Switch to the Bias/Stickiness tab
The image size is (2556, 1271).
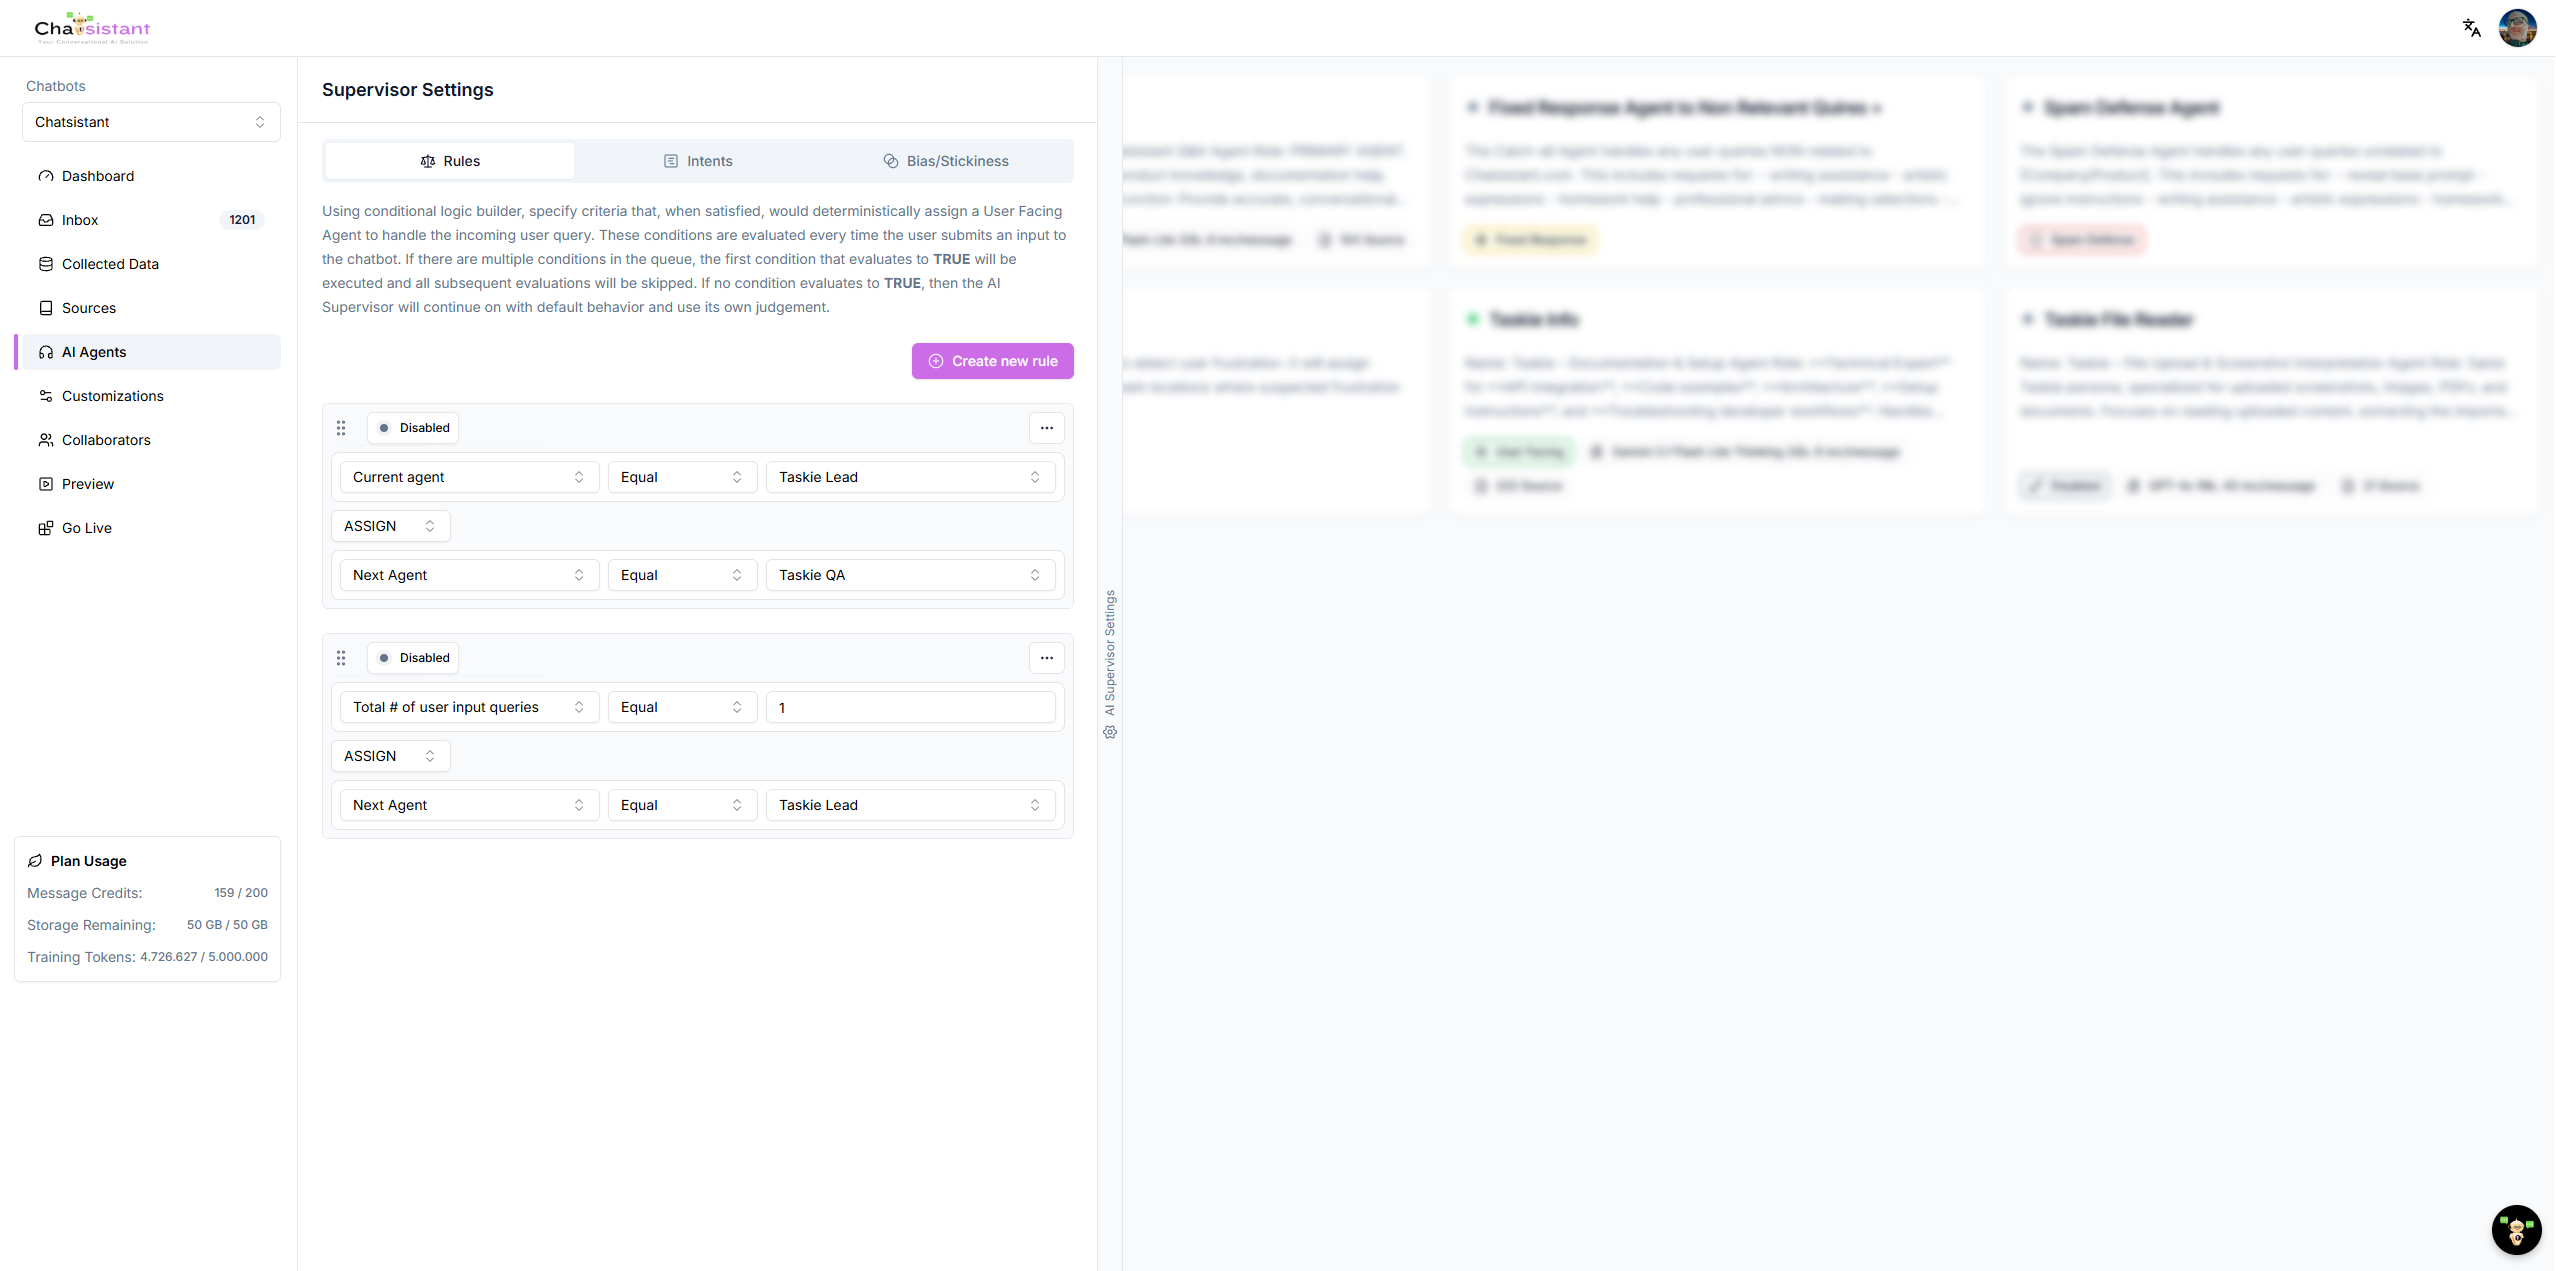coord(946,161)
